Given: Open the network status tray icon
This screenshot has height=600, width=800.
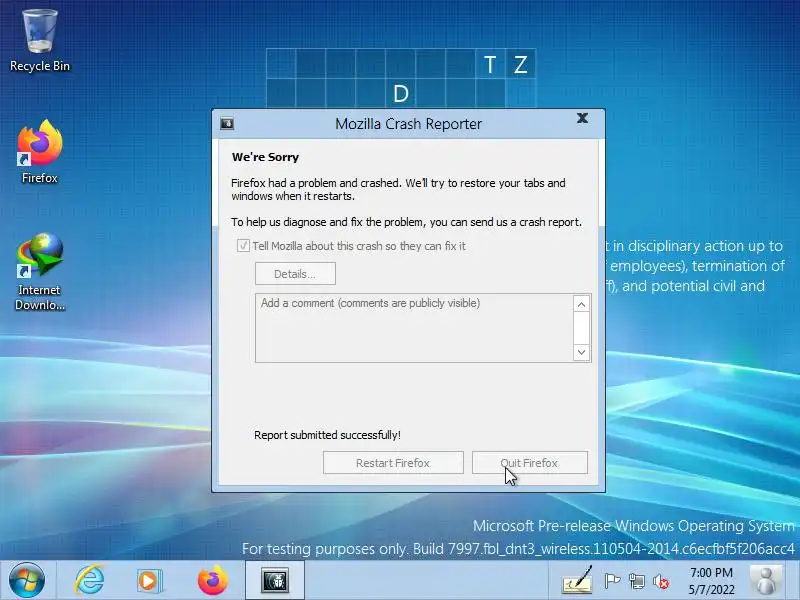Looking at the screenshot, I should [x=636, y=581].
